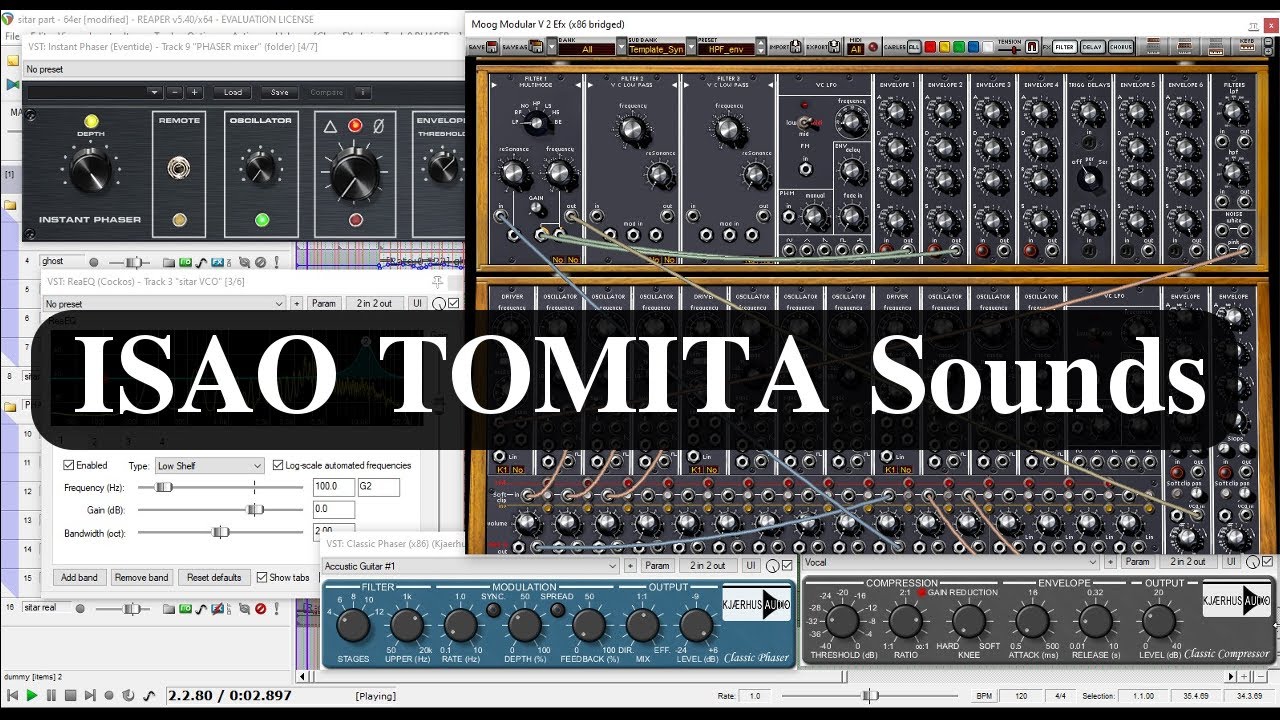Click the KEYB view icon in Moog

[1247, 47]
